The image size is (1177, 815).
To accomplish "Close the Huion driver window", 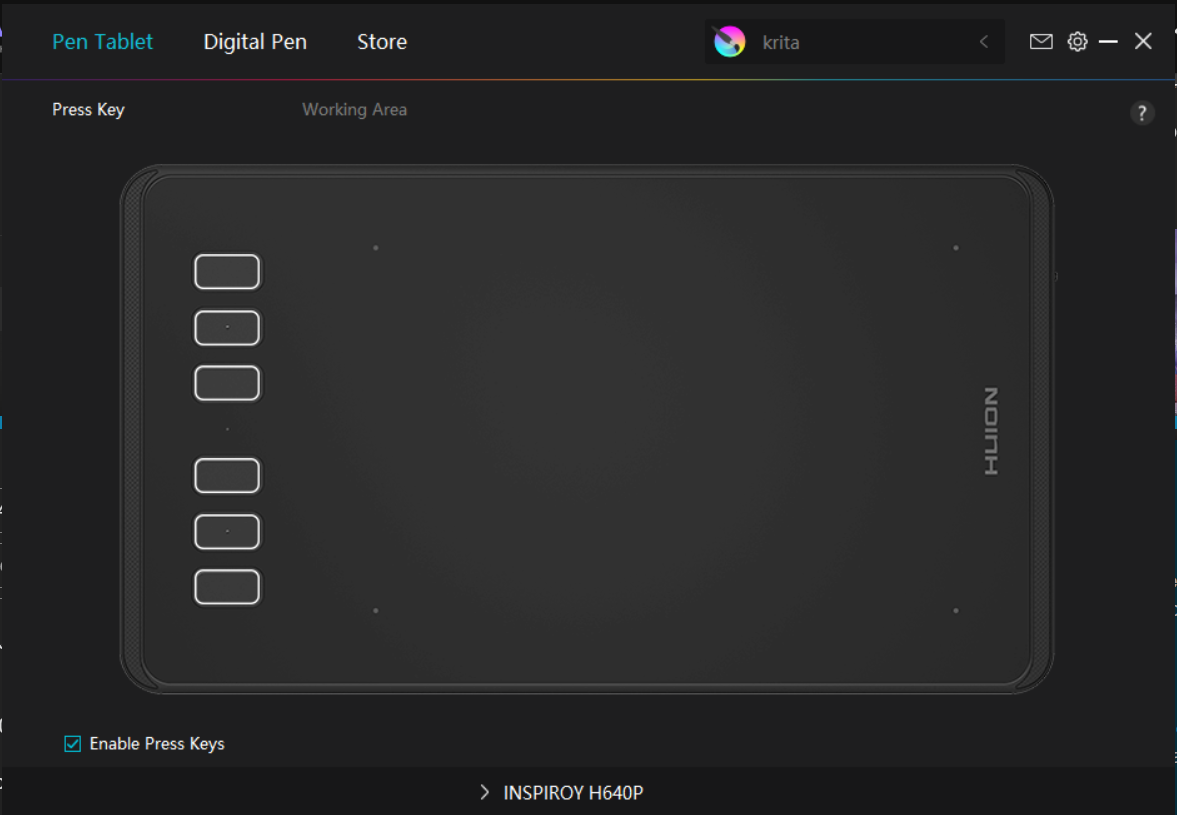I will click(1142, 41).
